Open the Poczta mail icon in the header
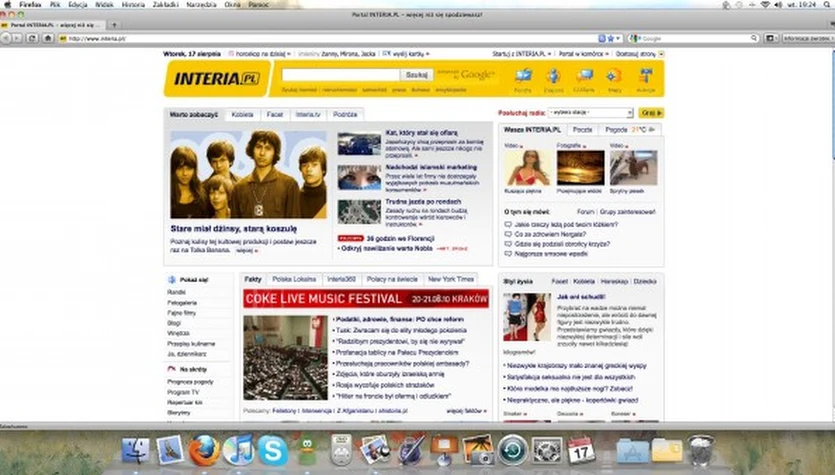 [523, 76]
